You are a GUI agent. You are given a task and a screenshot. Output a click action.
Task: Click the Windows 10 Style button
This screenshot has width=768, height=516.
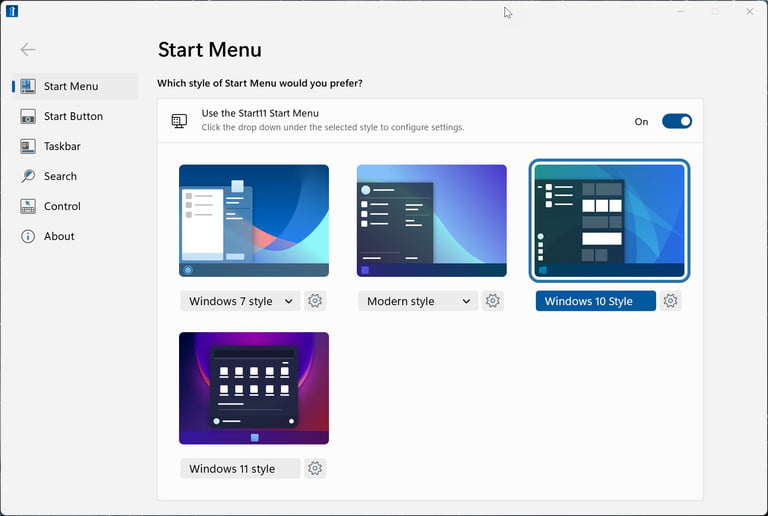tap(595, 301)
